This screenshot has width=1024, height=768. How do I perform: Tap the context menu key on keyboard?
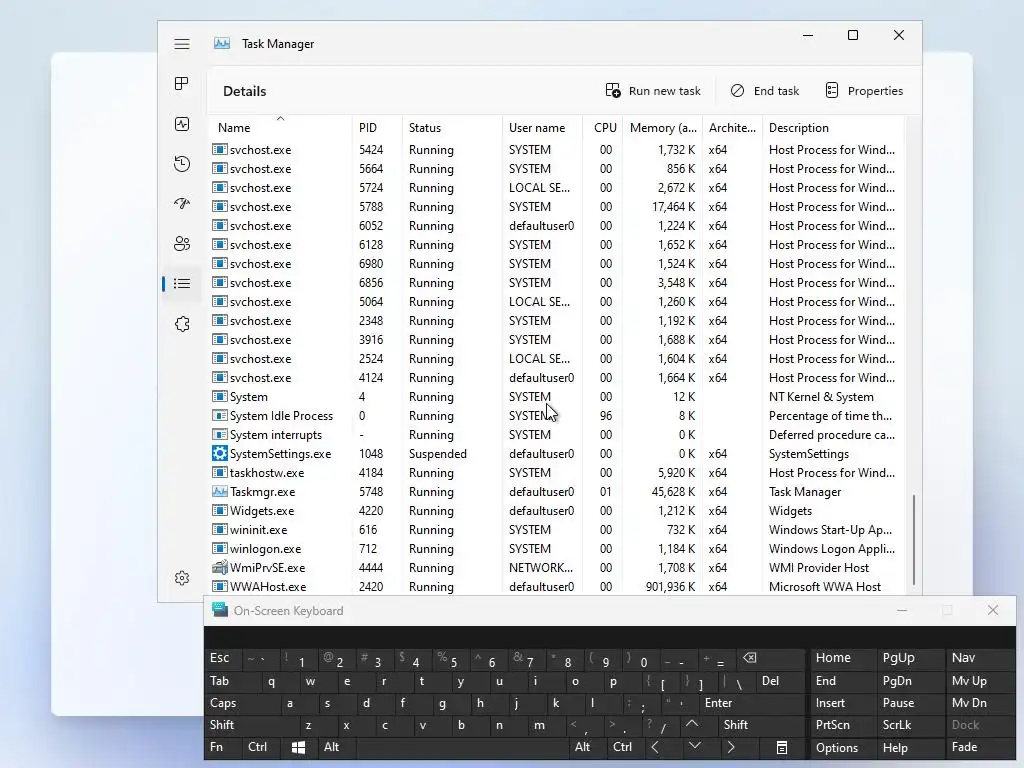pyautogui.click(x=782, y=747)
